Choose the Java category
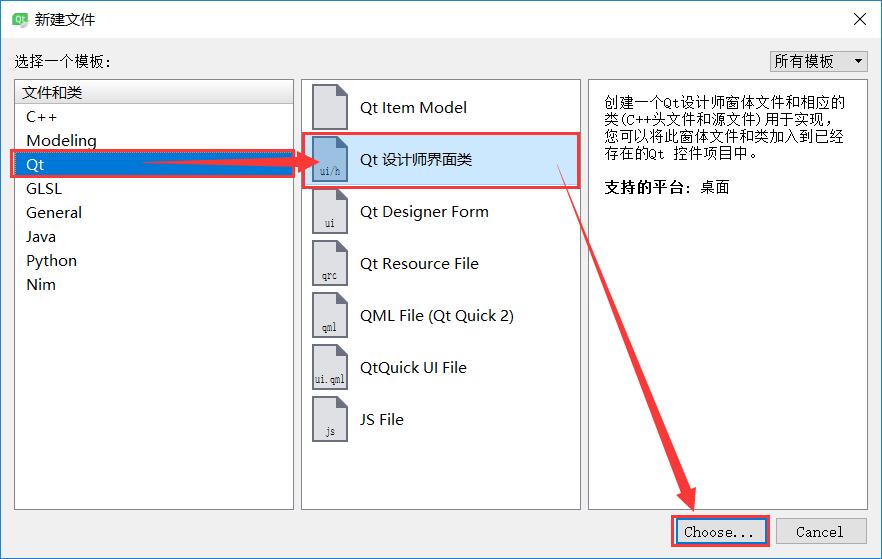The image size is (882, 559). [x=41, y=236]
